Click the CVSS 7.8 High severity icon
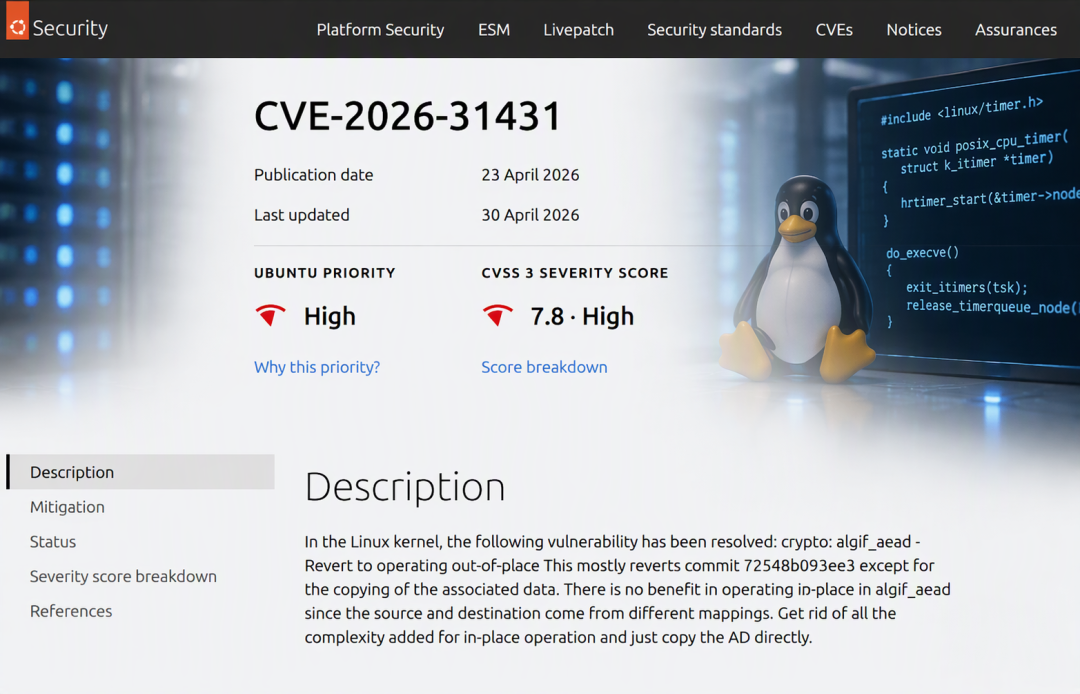The image size is (1080, 694). click(x=498, y=315)
